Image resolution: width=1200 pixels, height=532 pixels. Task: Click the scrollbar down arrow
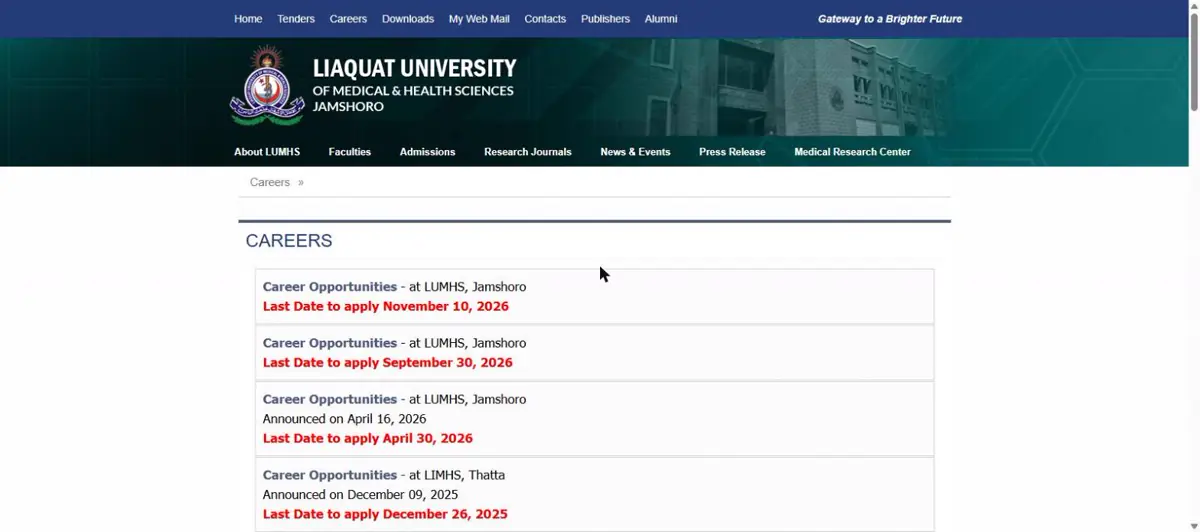pos(1194,526)
